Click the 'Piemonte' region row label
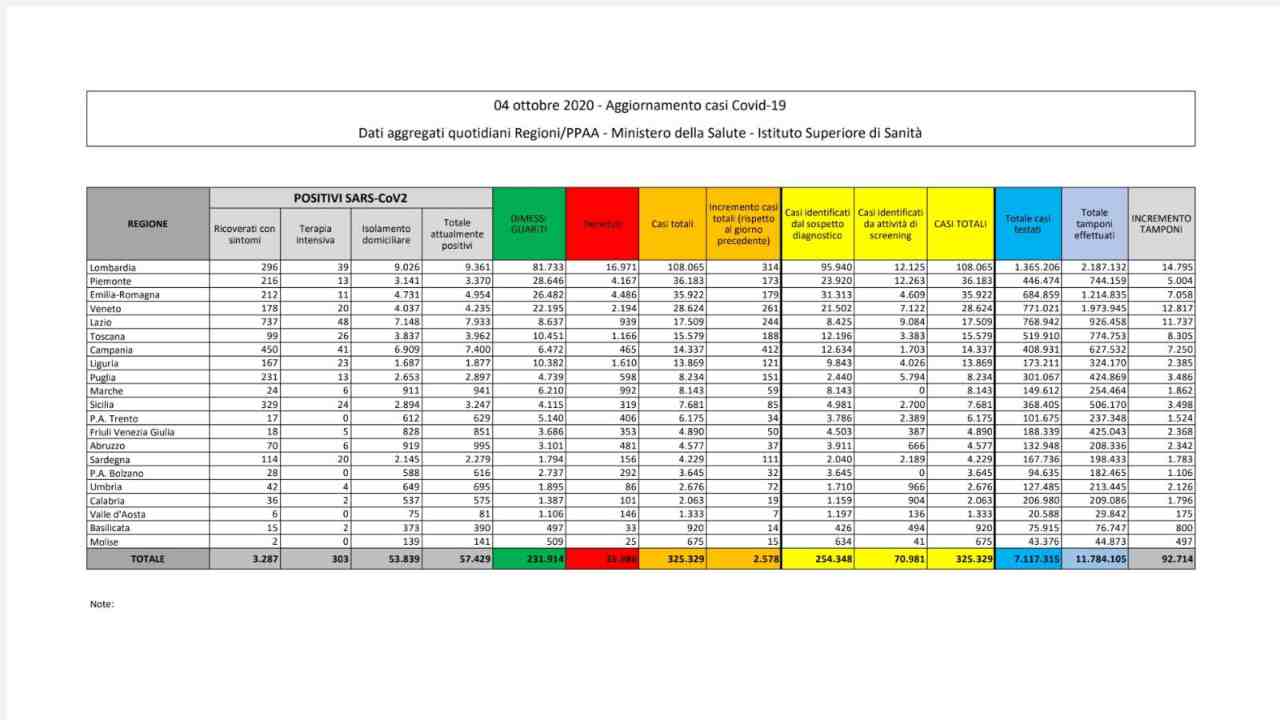 (110, 281)
